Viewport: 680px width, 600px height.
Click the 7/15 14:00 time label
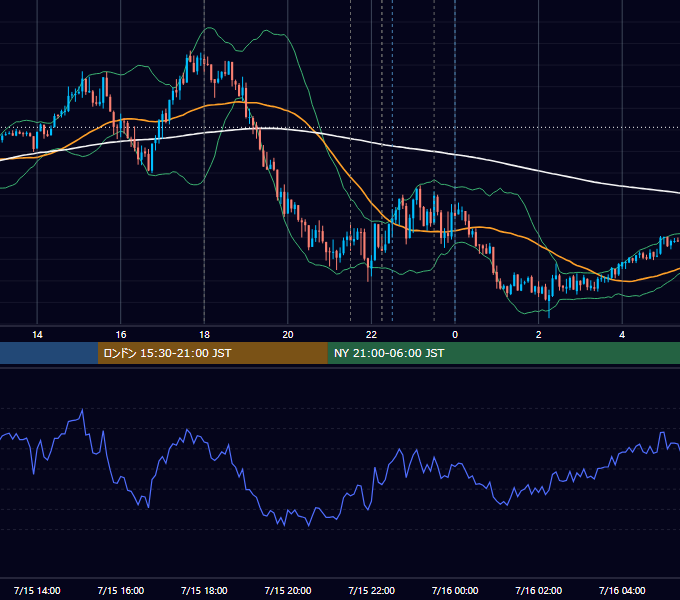(37, 590)
